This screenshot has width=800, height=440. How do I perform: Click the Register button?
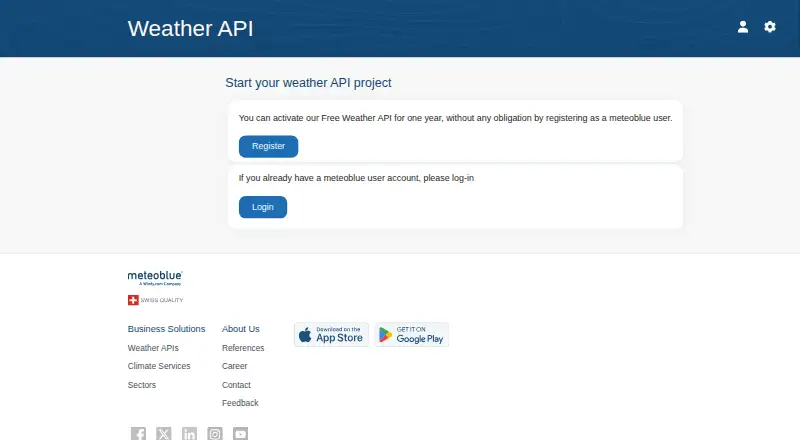[x=268, y=146]
